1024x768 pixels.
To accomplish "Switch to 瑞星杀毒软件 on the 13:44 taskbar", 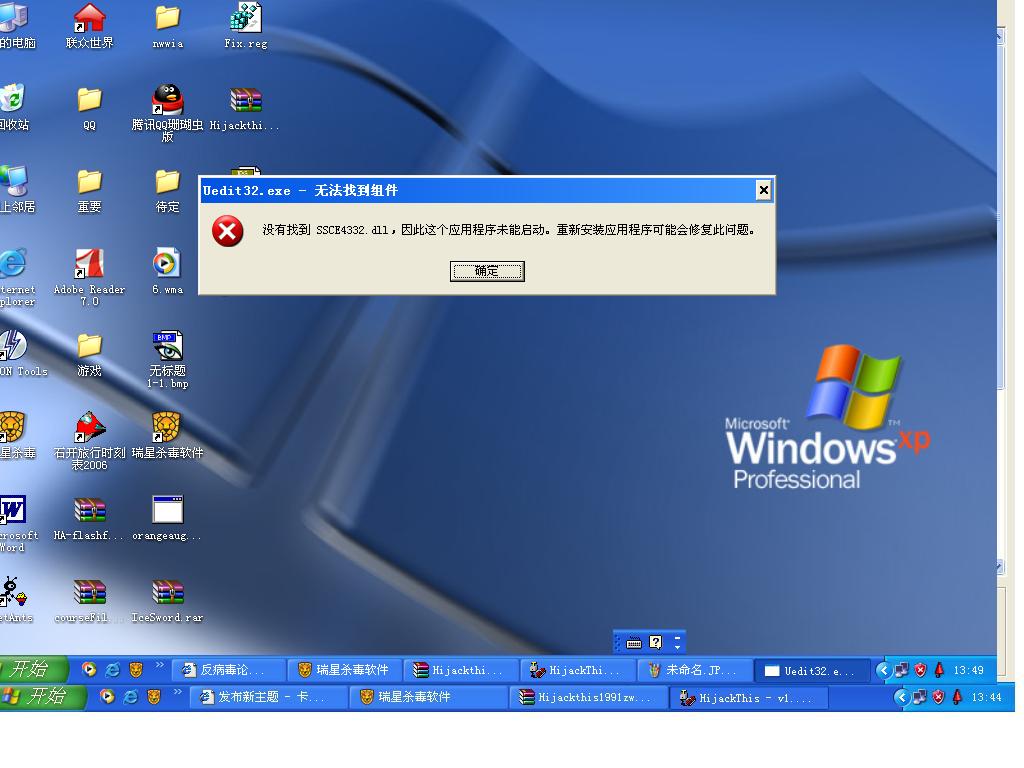I will pyautogui.click(x=429, y=697).
